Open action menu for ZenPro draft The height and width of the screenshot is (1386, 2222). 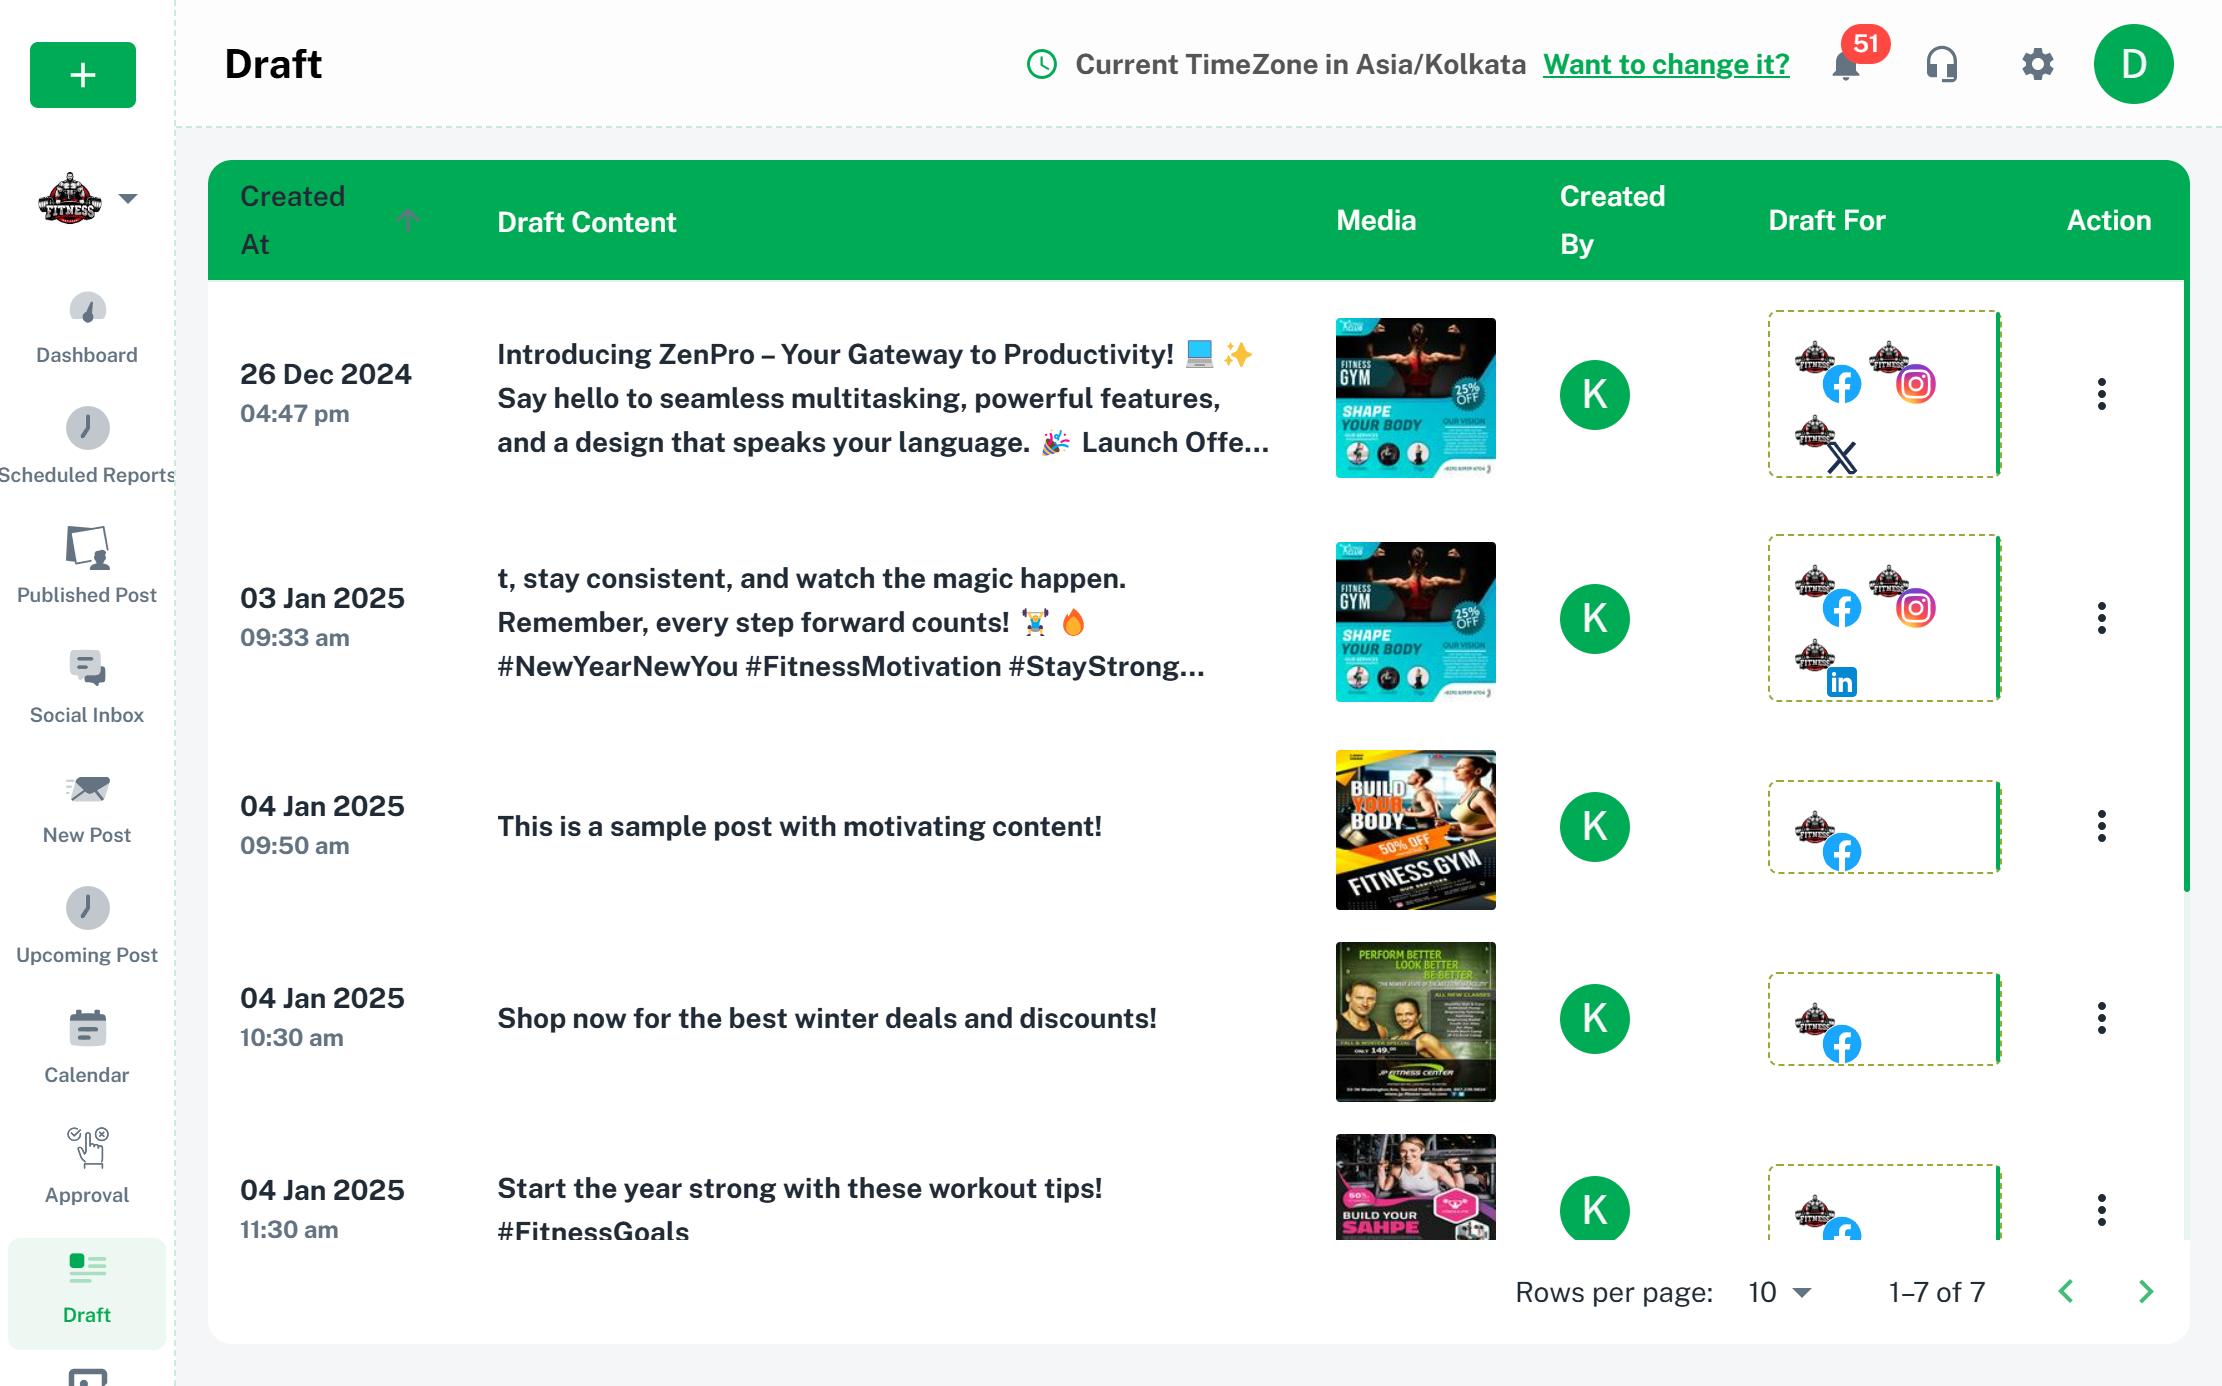2101,395
